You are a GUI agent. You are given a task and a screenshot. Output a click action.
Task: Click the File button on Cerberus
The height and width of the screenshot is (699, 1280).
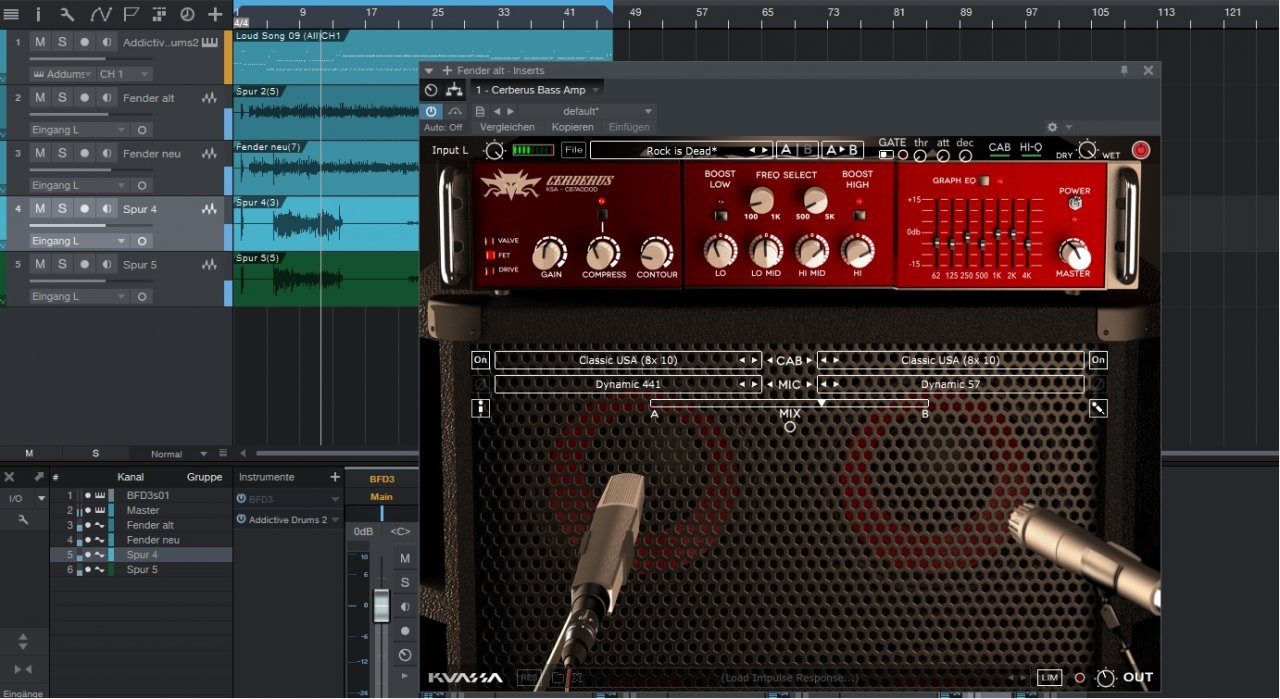tap(573, 150)
